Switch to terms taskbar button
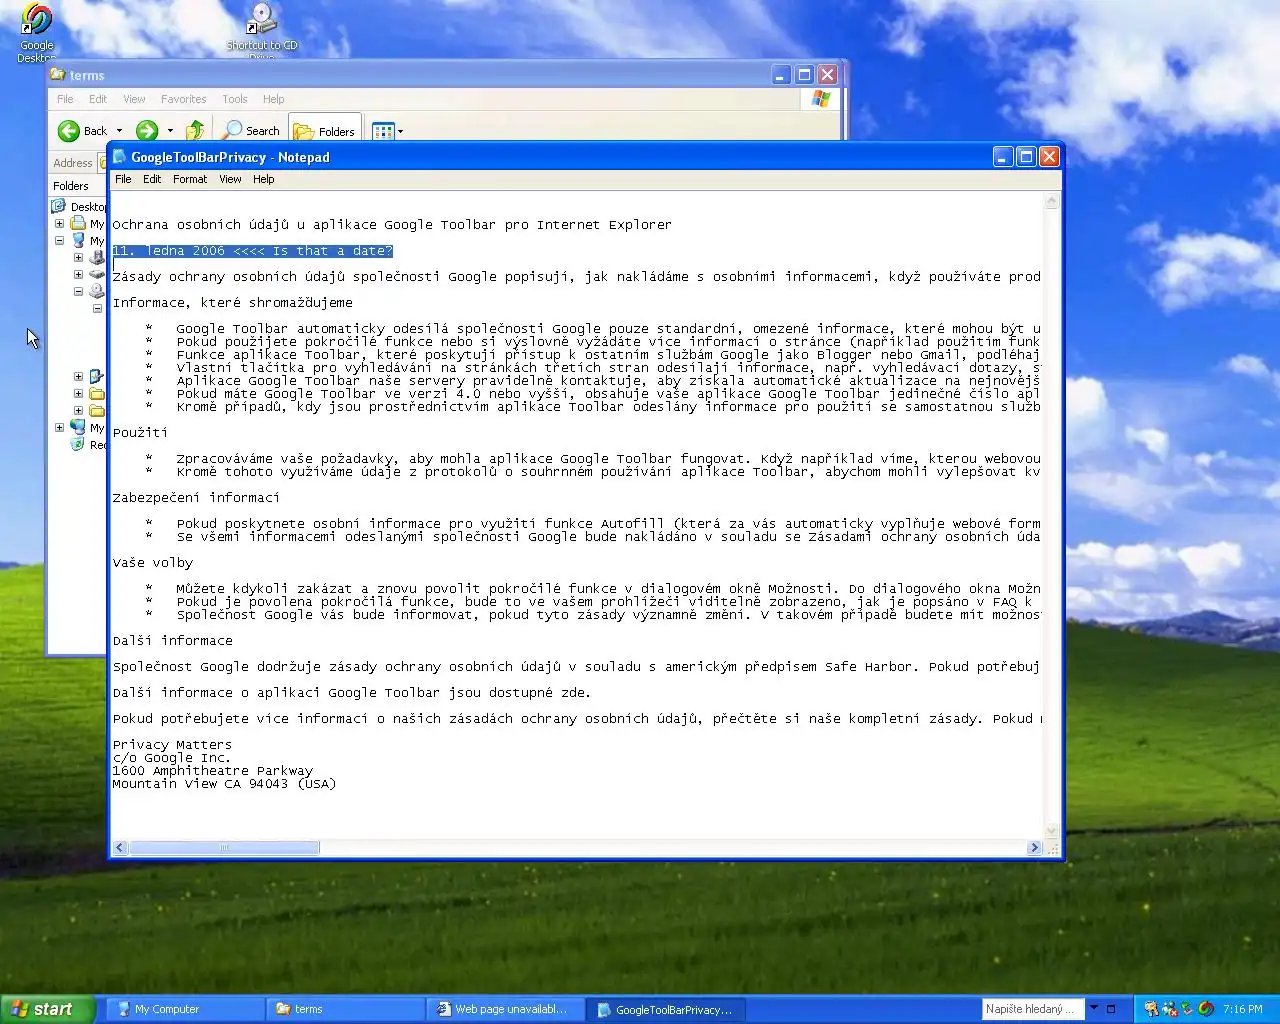1280x1024 pixels. (x=345, y=1009)
